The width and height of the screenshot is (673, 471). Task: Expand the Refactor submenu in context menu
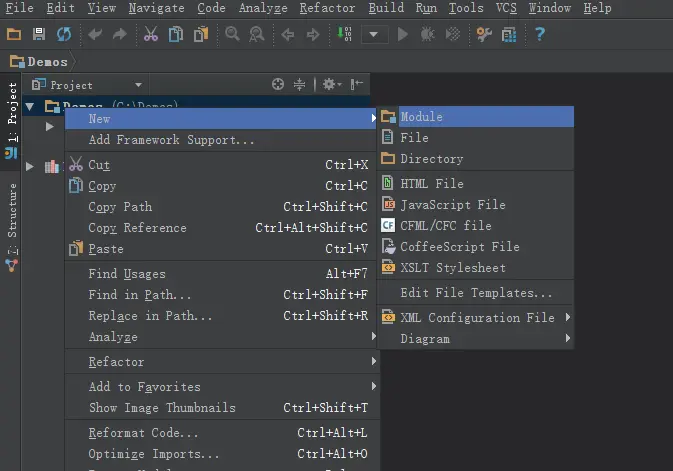click(221, 362)
